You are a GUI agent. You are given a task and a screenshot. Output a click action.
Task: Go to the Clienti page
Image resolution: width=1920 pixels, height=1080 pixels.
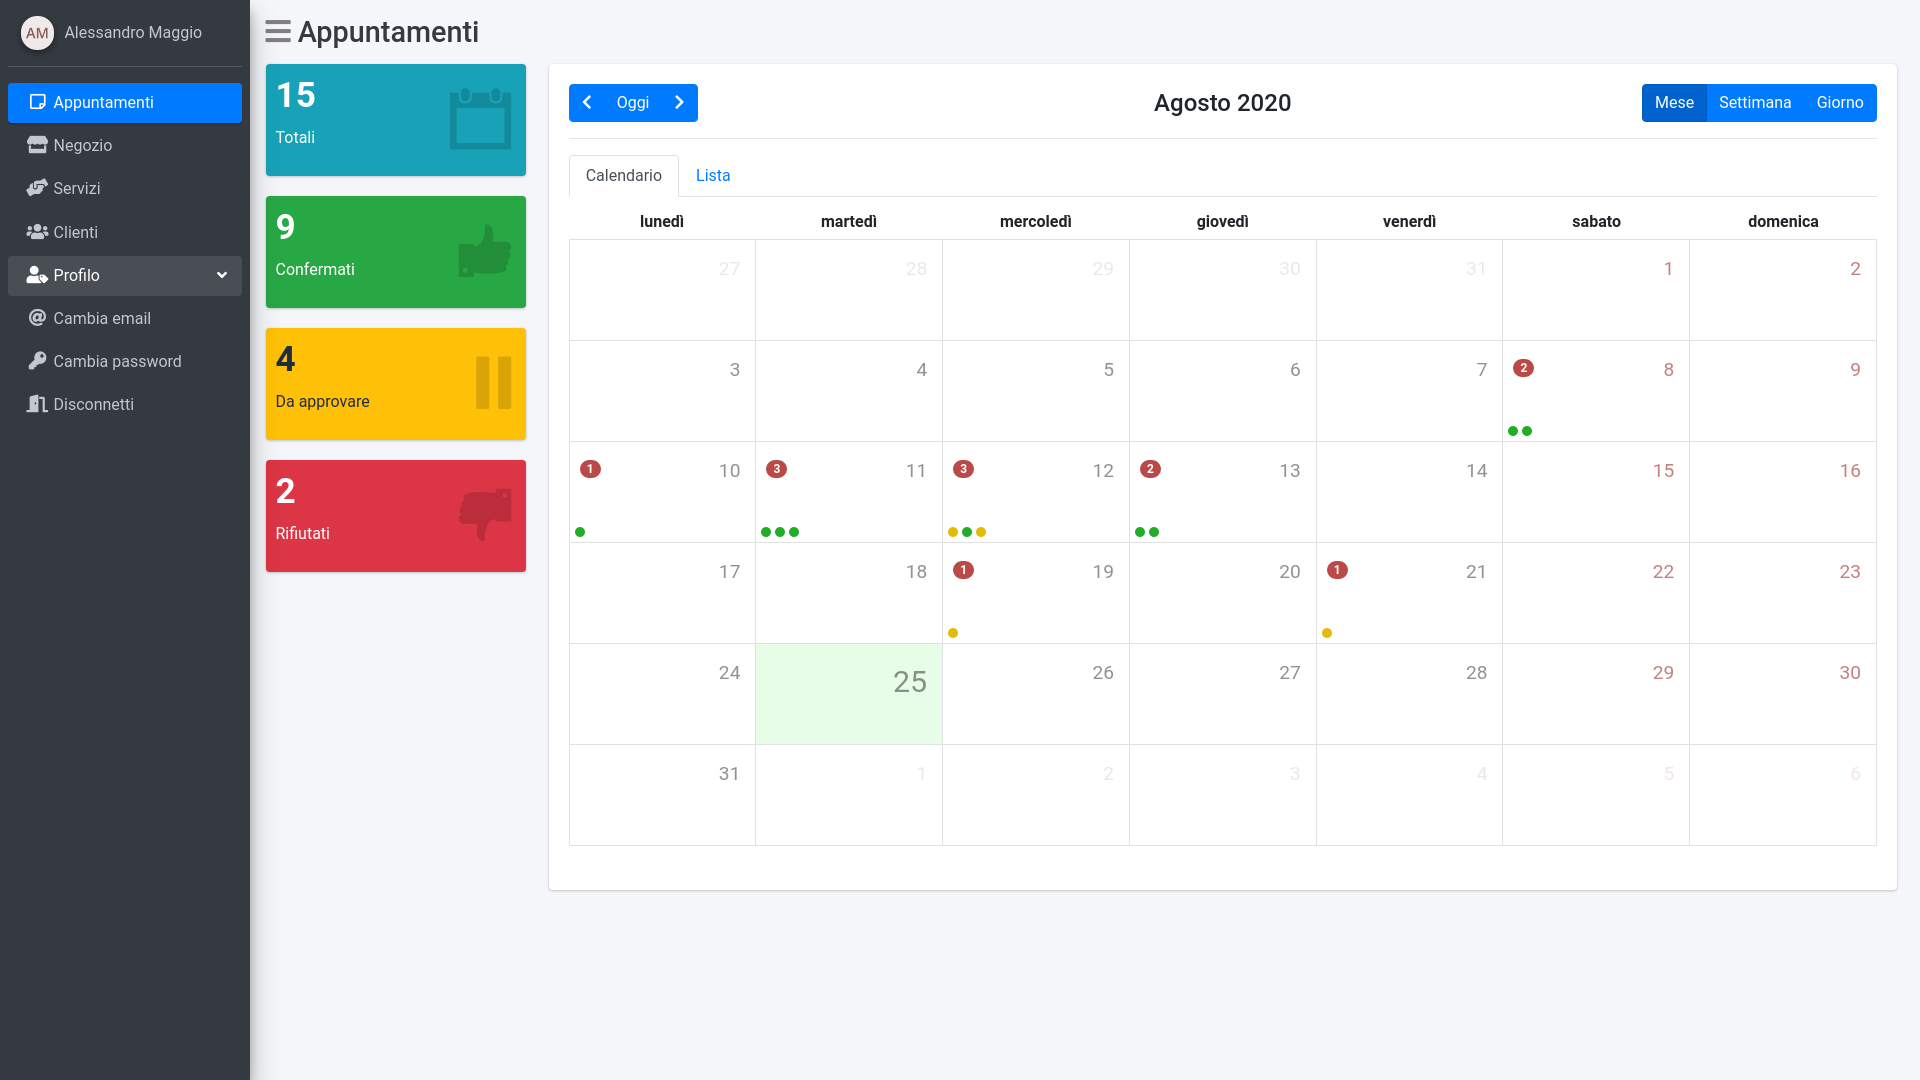tap(75, 232)
